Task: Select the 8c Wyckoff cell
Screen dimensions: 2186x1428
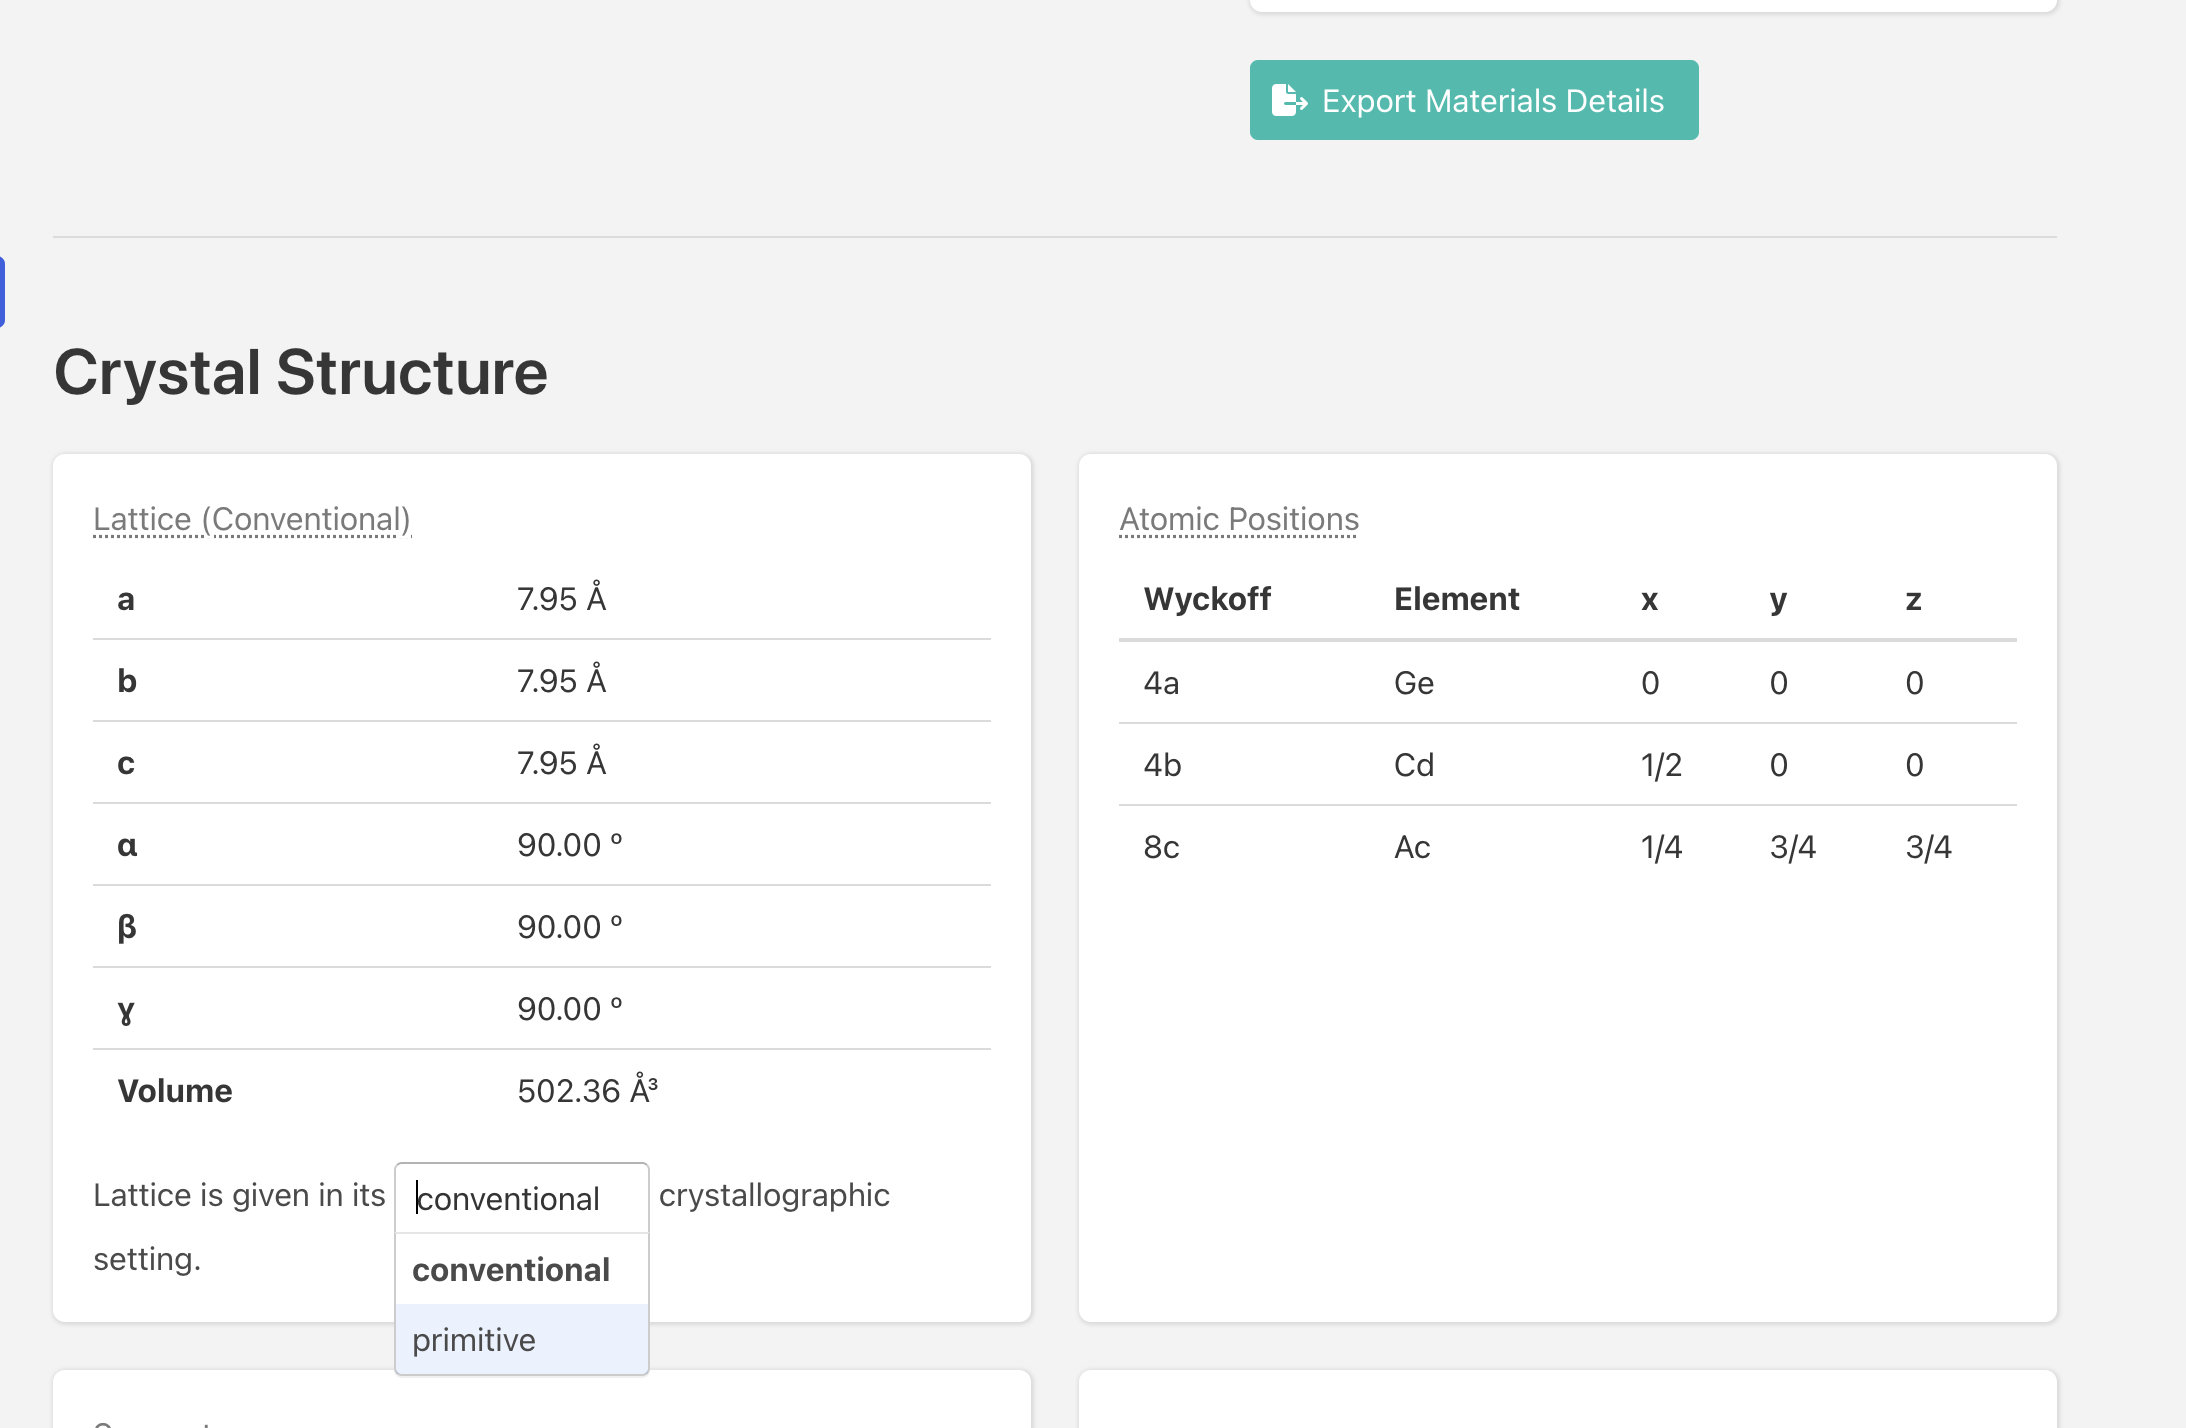Action: (1161, 847)
